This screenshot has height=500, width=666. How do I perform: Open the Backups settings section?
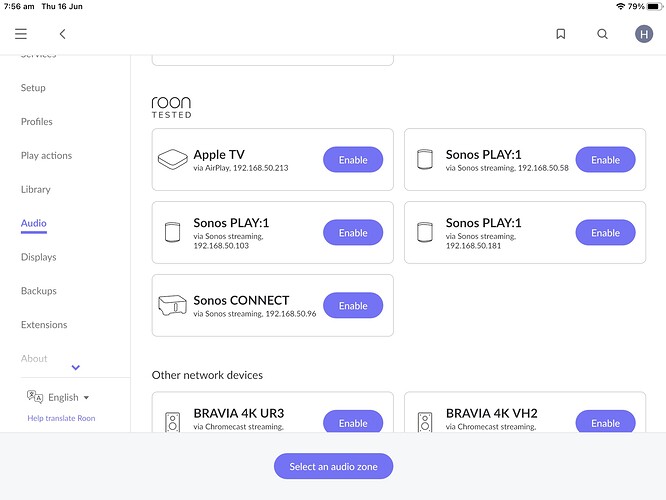[x=39, y=291]
